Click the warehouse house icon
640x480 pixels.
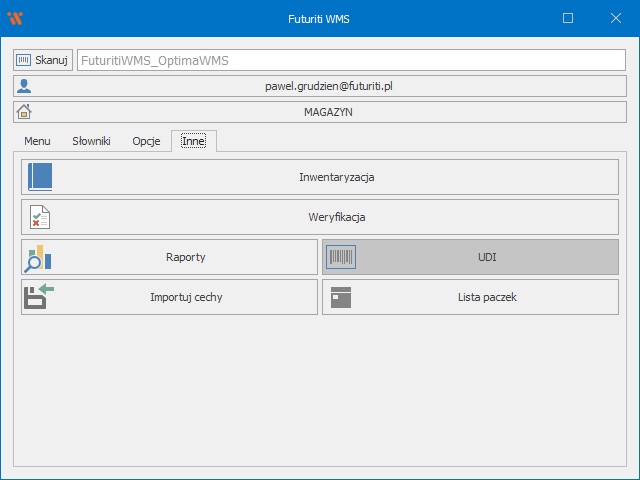coord(25,112)
